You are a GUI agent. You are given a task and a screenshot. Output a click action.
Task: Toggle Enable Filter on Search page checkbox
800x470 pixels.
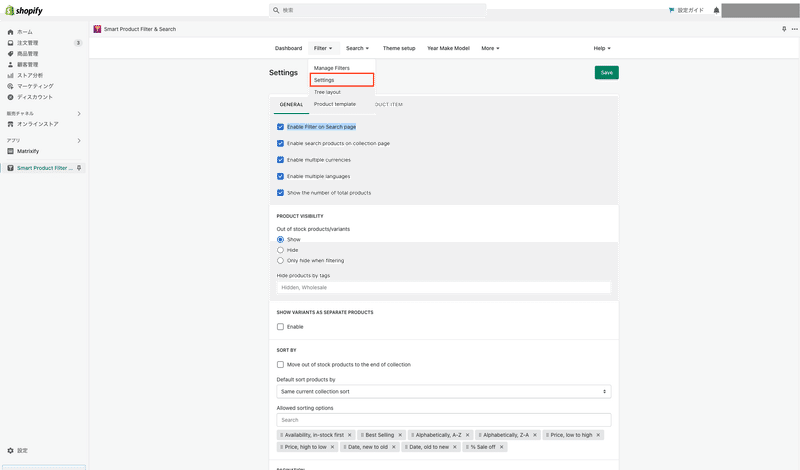pos(280,127)
